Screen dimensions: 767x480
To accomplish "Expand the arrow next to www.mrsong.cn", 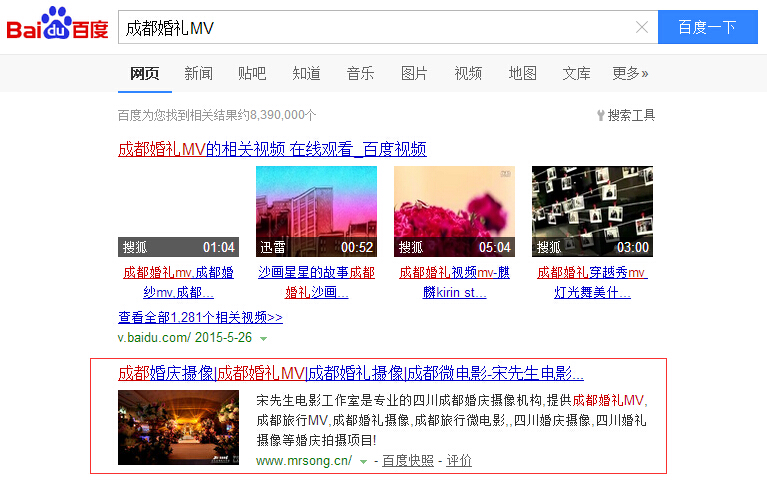I will pyautogui.click(x=364, y=461).
